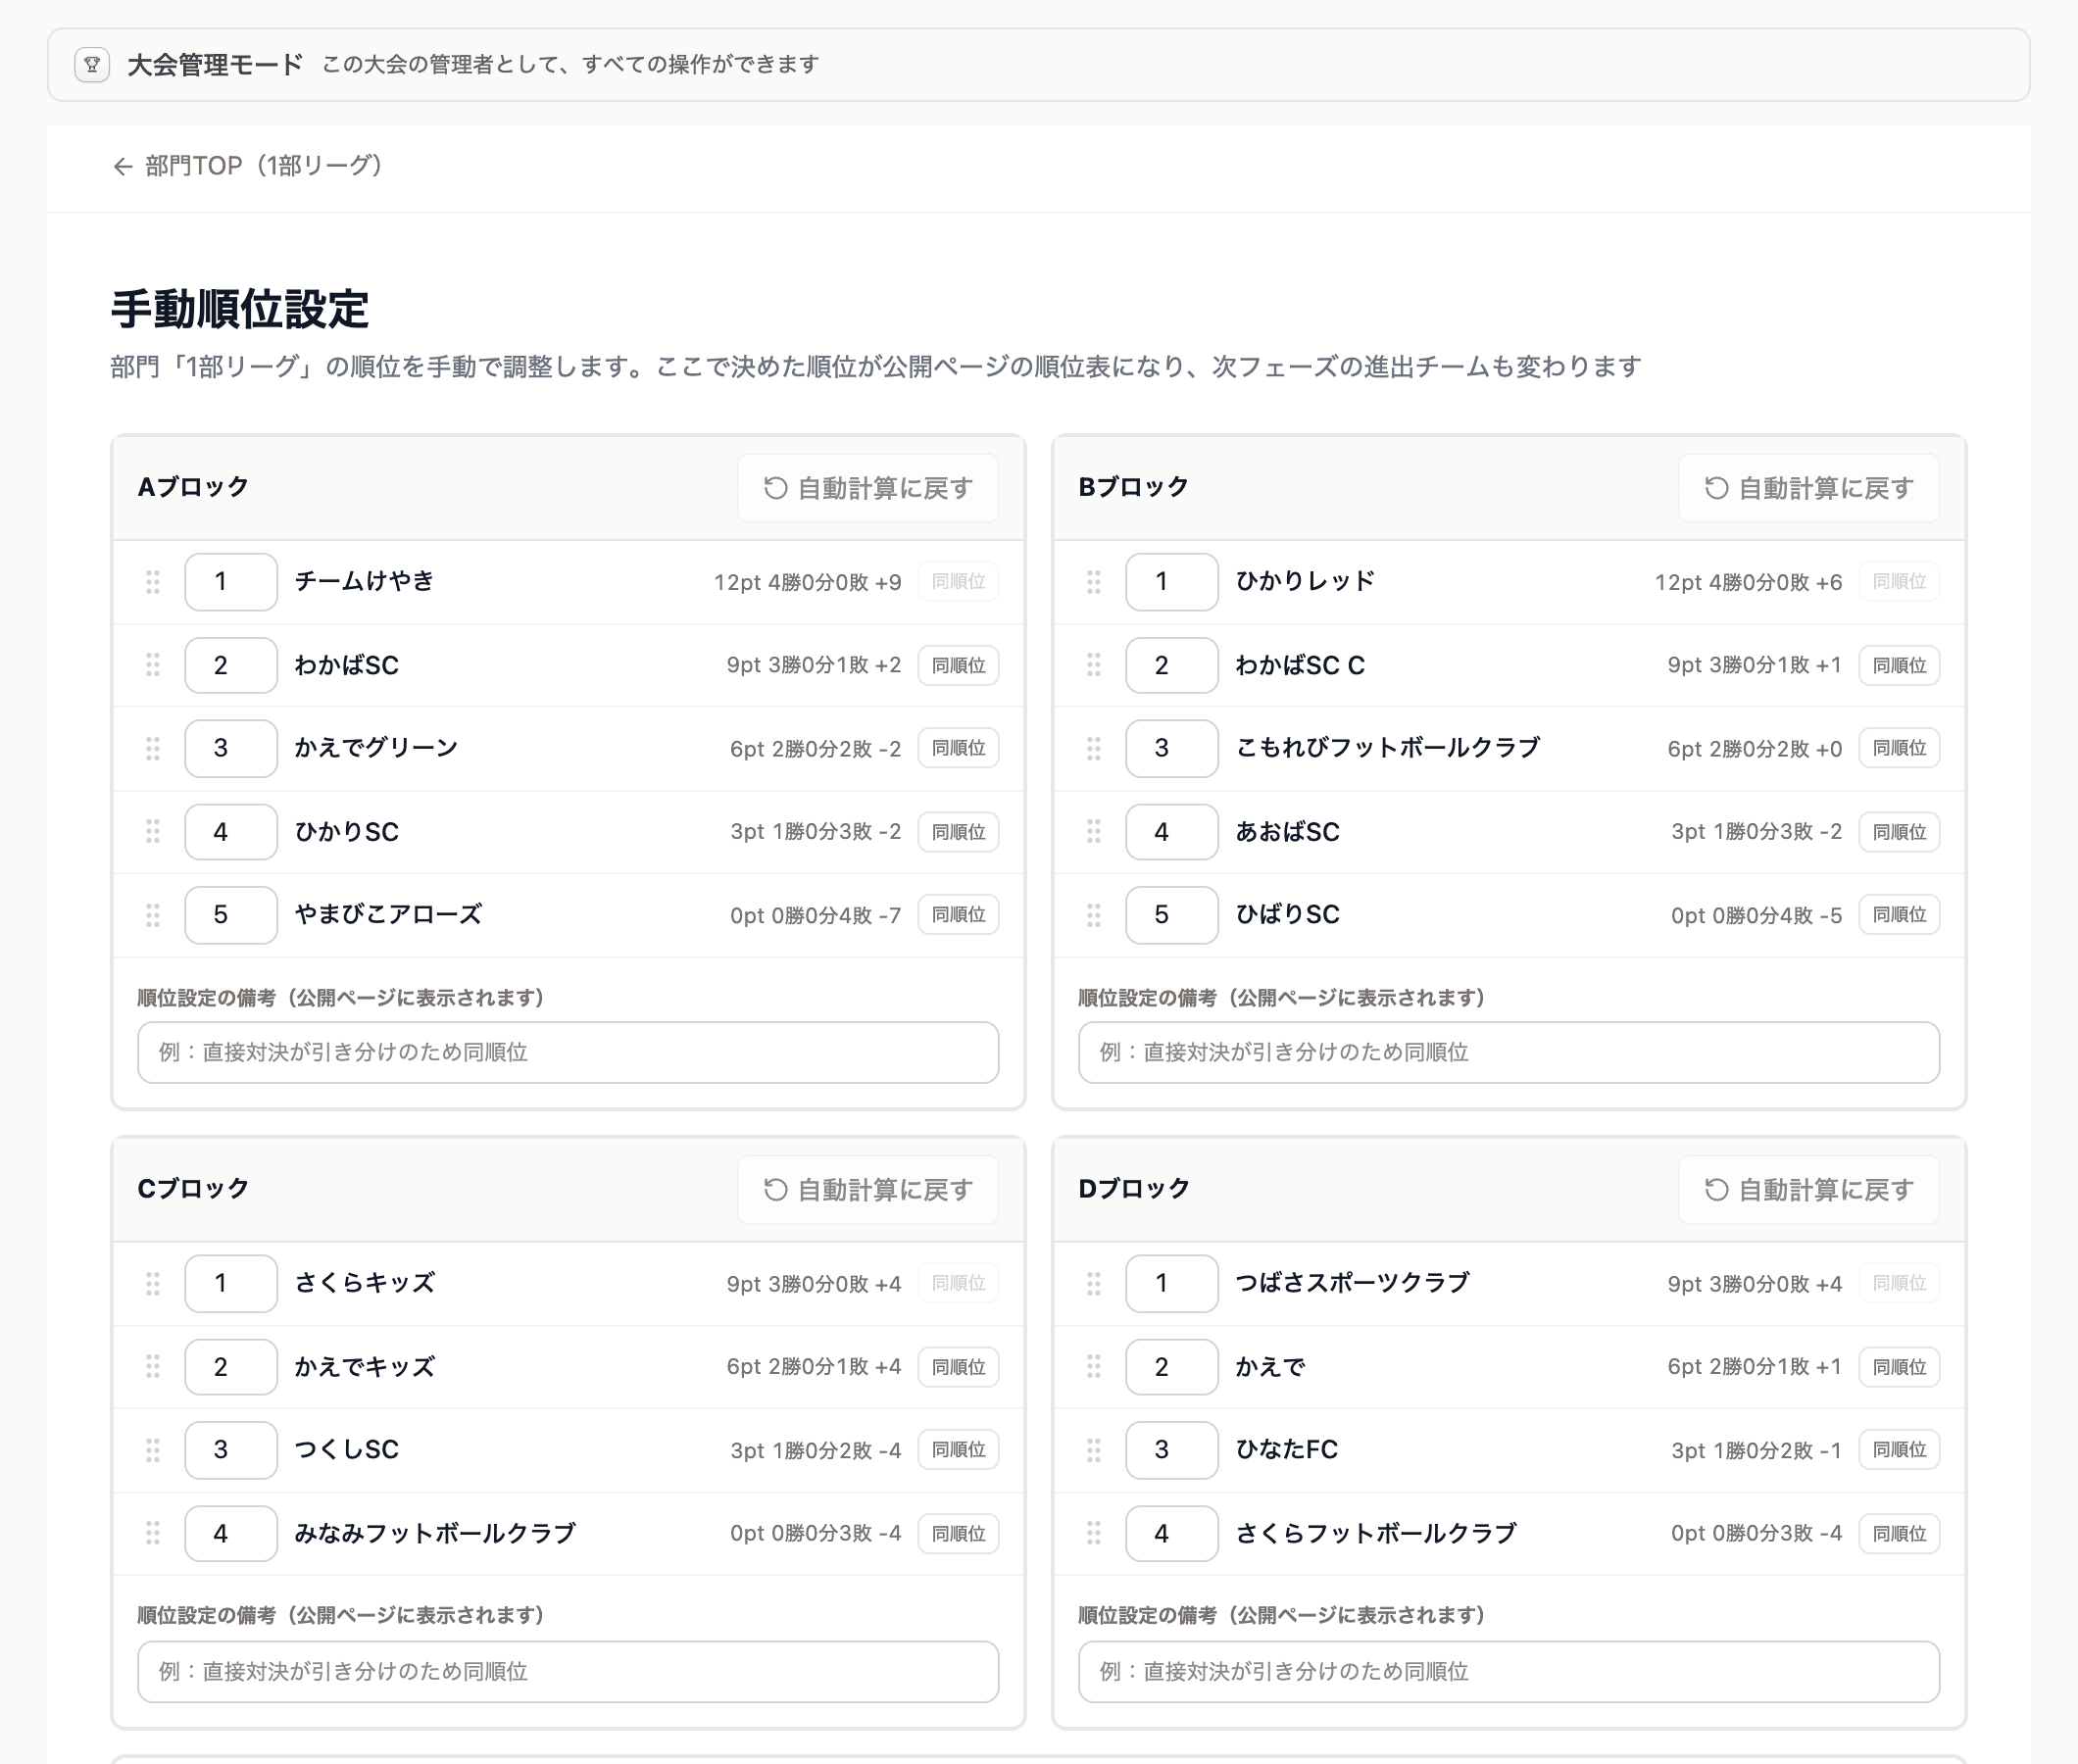This screenshot has width=2078, height=1764.
Task: Click drag handle of さくらフットボールクラブ
Action: 1094,1533
